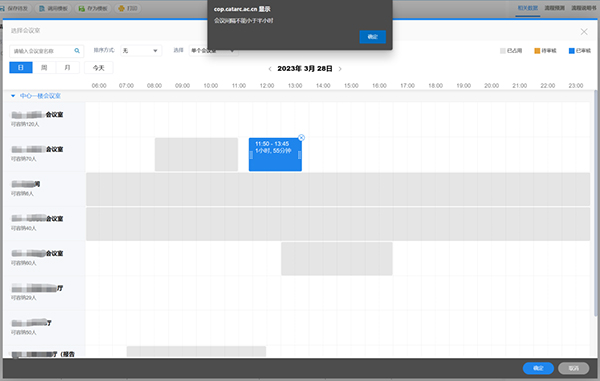This screenshot has width=600, height=381.
Task: Click the orange 待审核 legend swatch
Action: tap(537, 51)
